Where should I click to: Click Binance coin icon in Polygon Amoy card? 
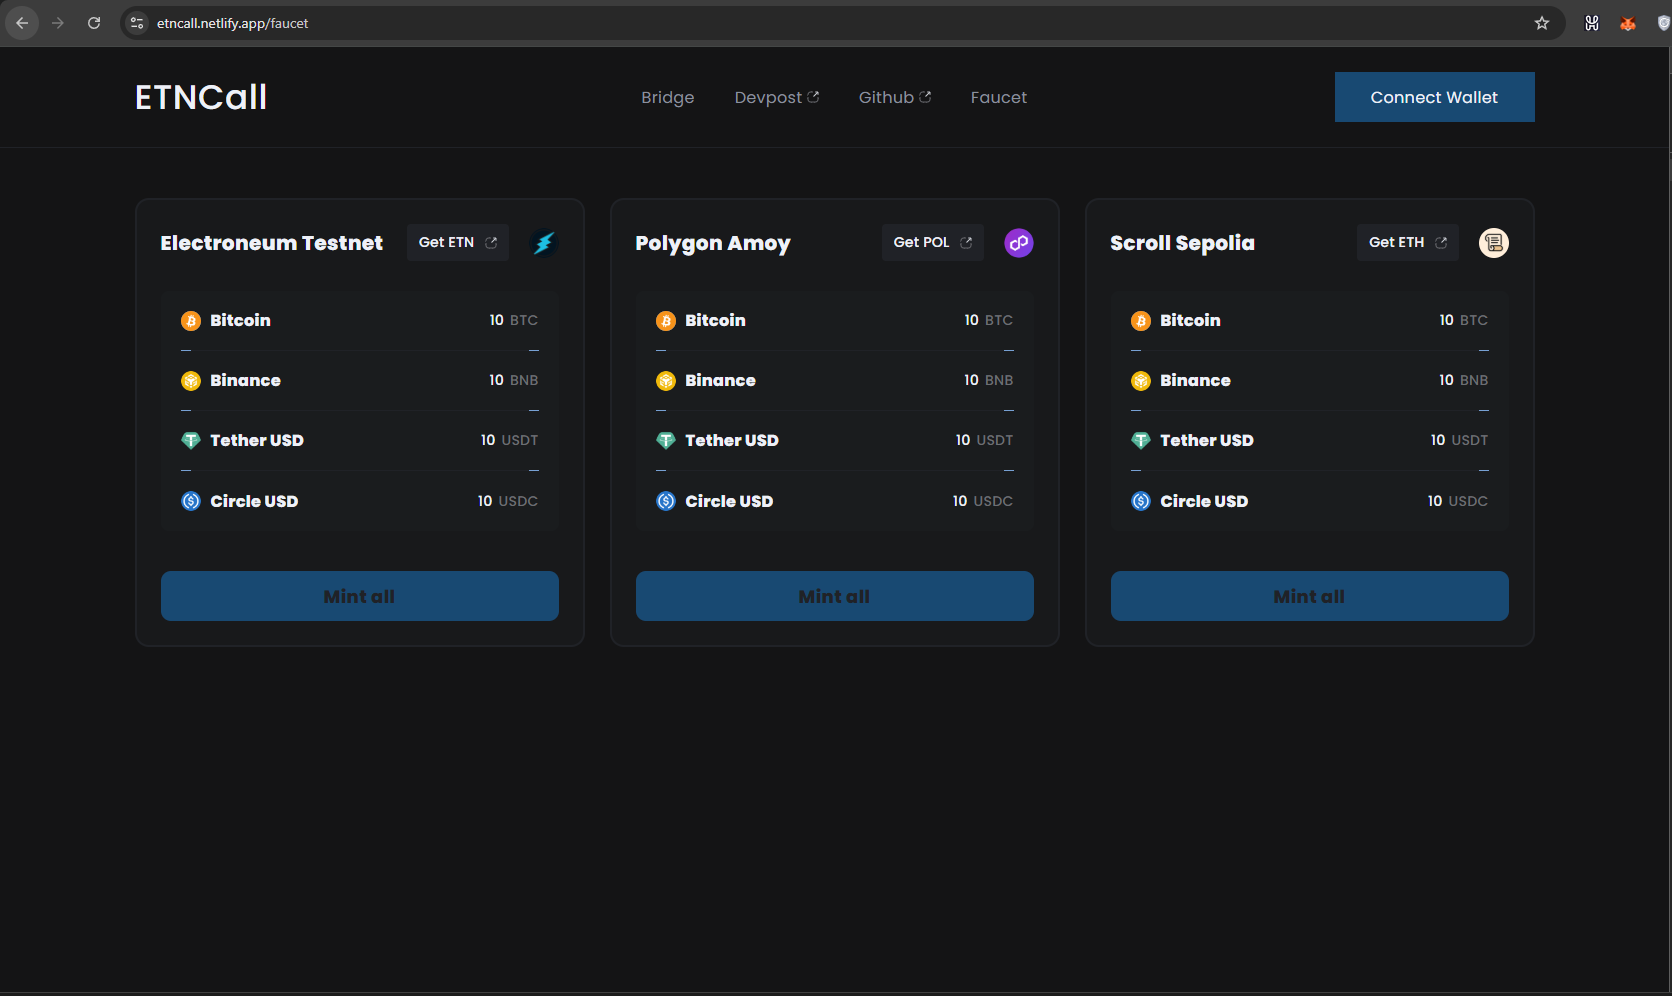click(x=666, y=381)
